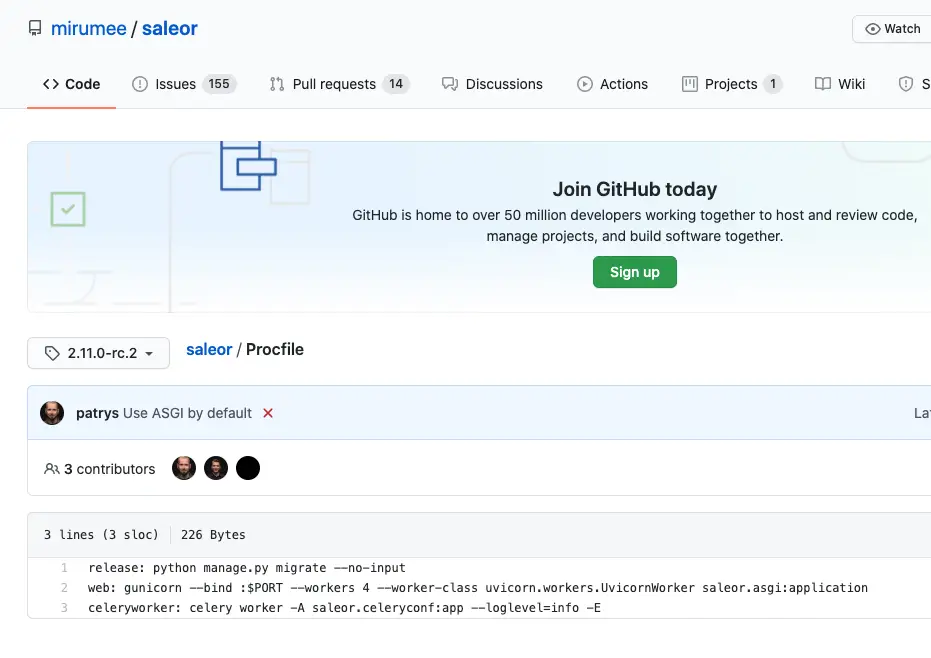
Task: Click the shield Security tab icon
Action: [x=905, y=84]
